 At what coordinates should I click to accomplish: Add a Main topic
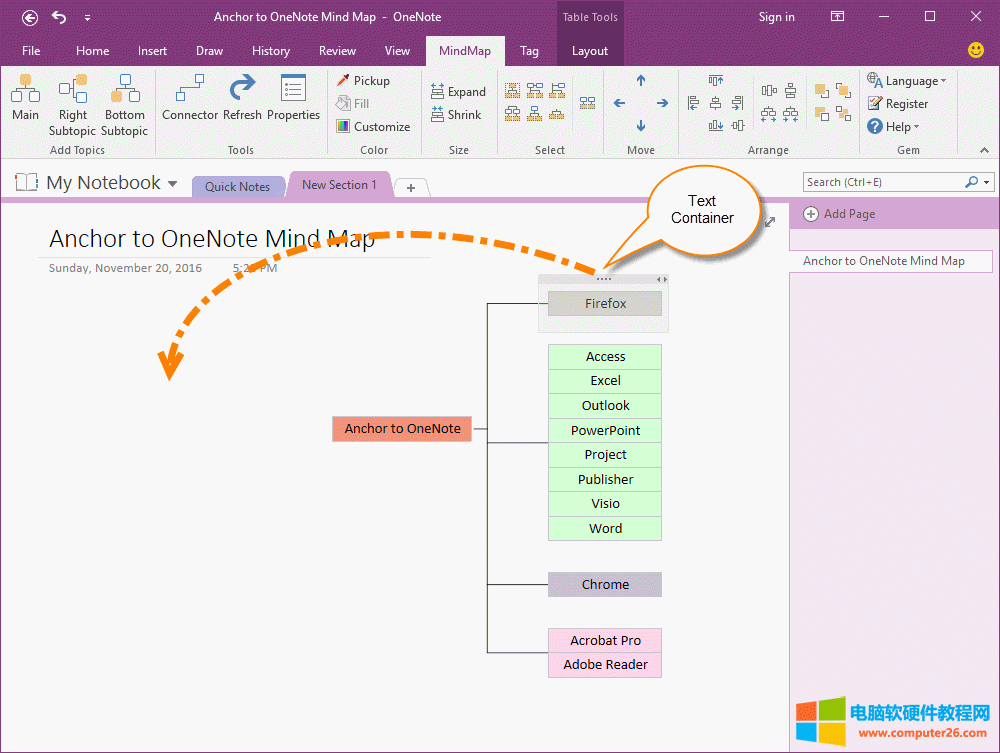(x=25, y=100)
